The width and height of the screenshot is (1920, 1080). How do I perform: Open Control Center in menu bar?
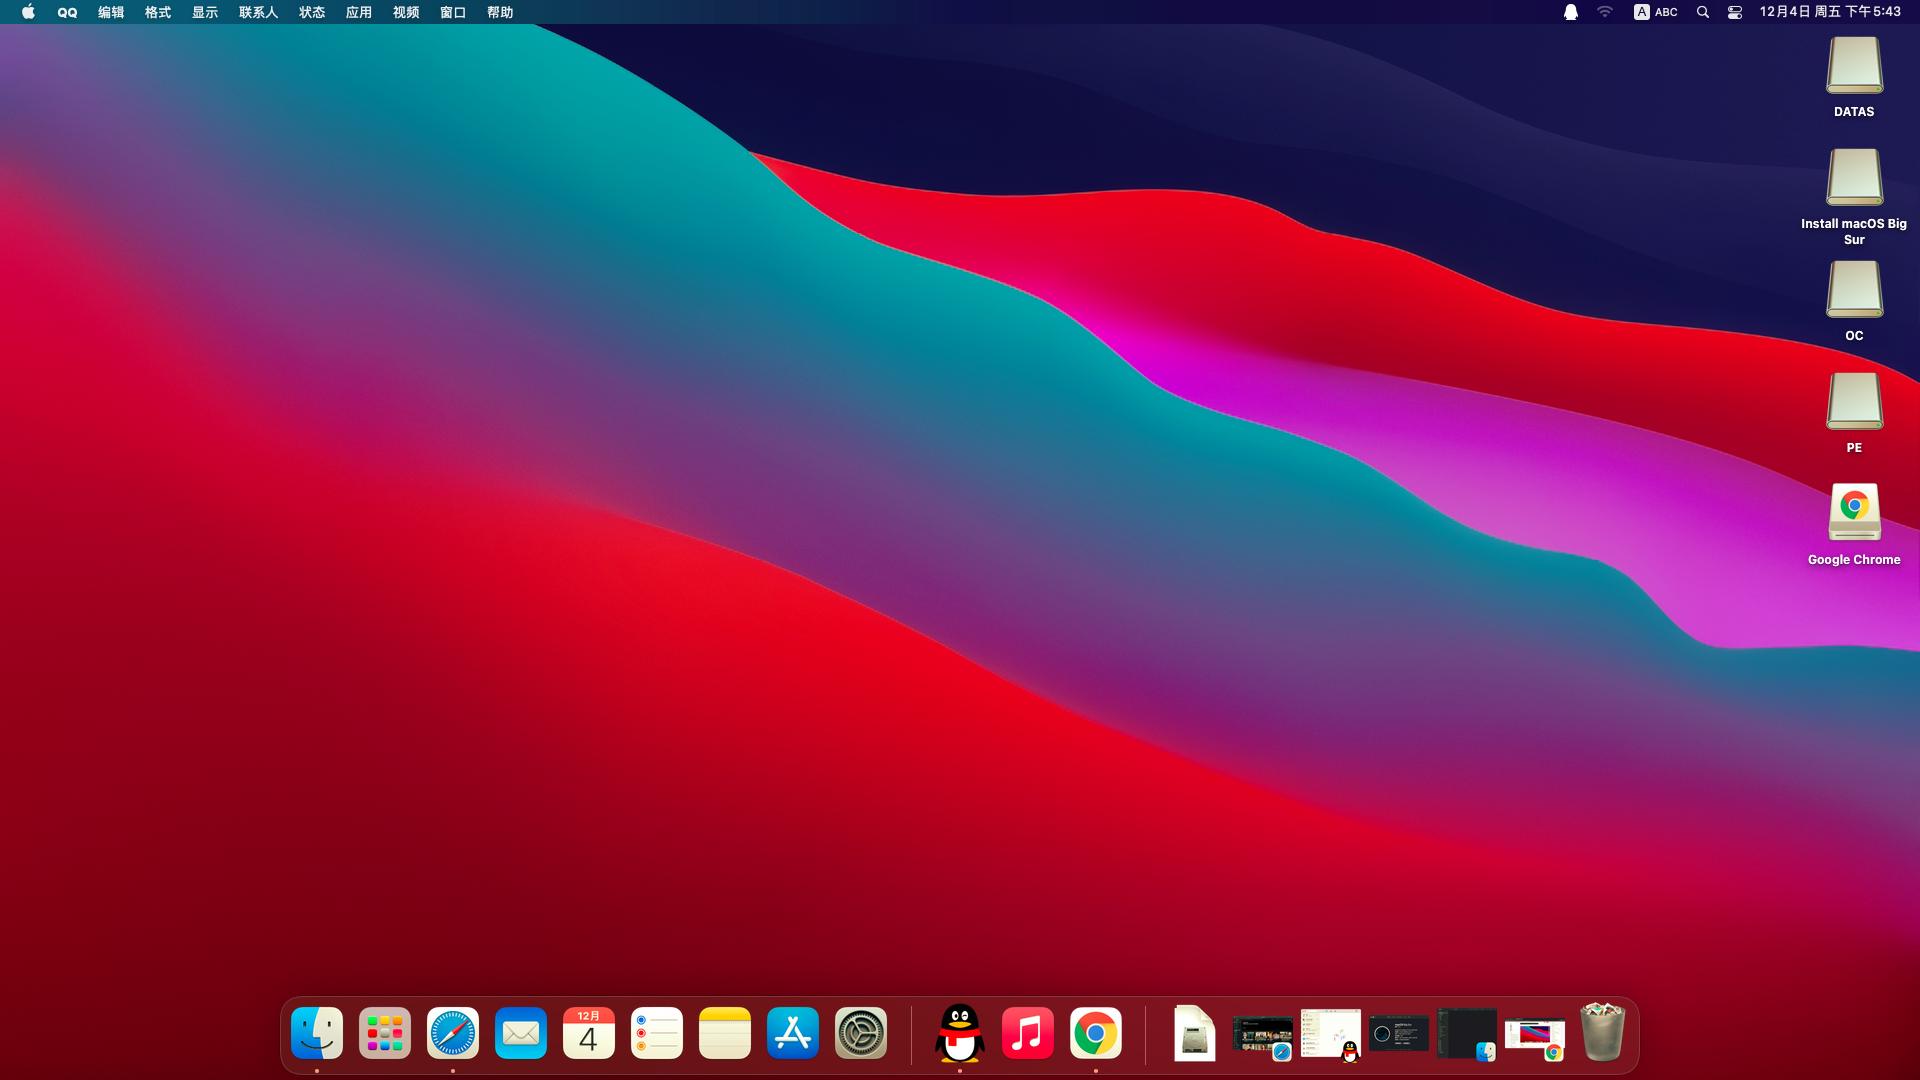[1735, 12]
